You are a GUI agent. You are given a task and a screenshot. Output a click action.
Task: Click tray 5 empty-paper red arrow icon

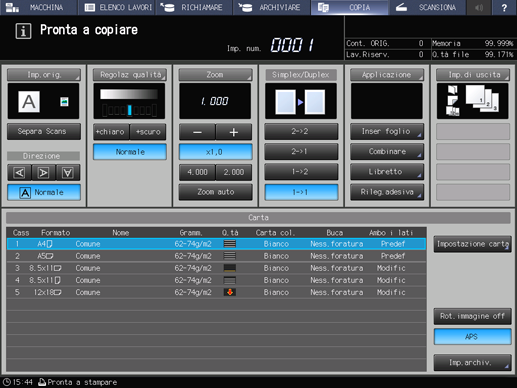click(230, 292)
